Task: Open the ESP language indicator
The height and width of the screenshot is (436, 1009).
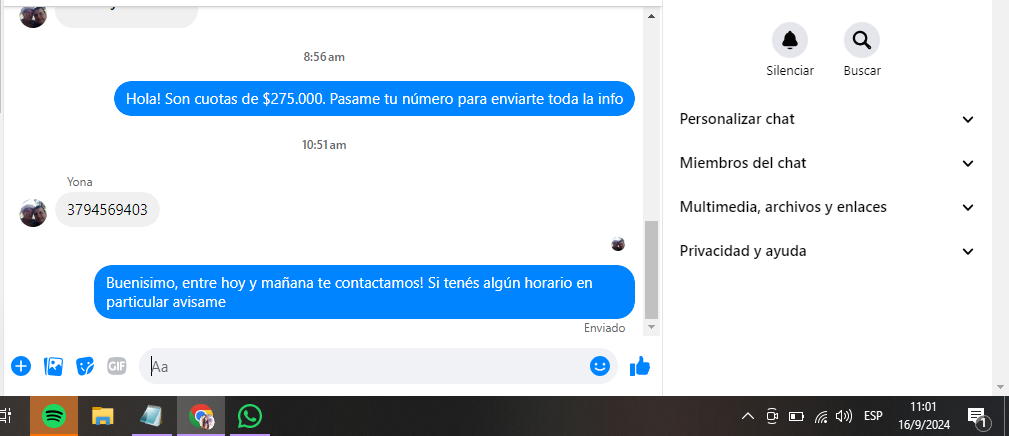Action: (873, 416)
